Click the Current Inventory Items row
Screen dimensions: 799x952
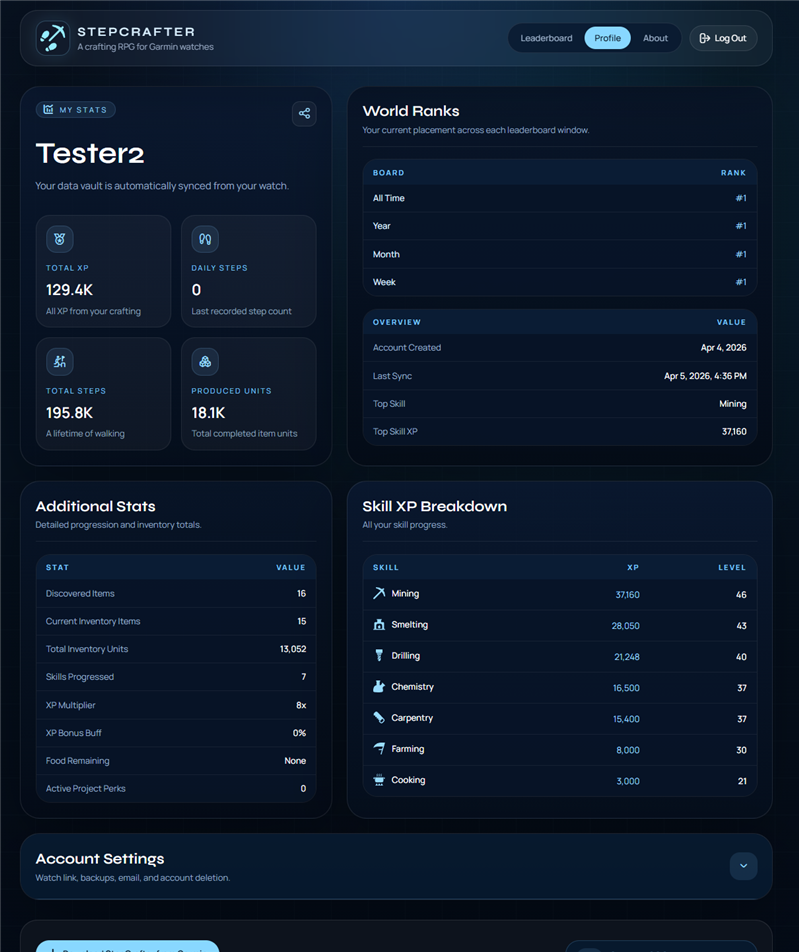coord(176,621)
